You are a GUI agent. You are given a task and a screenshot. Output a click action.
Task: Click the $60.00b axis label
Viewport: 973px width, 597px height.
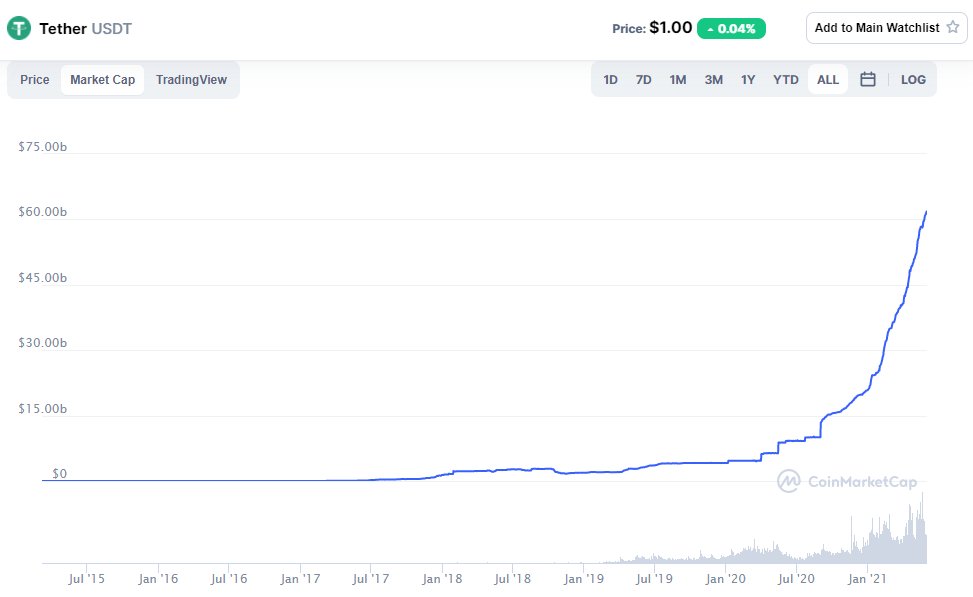42,212
